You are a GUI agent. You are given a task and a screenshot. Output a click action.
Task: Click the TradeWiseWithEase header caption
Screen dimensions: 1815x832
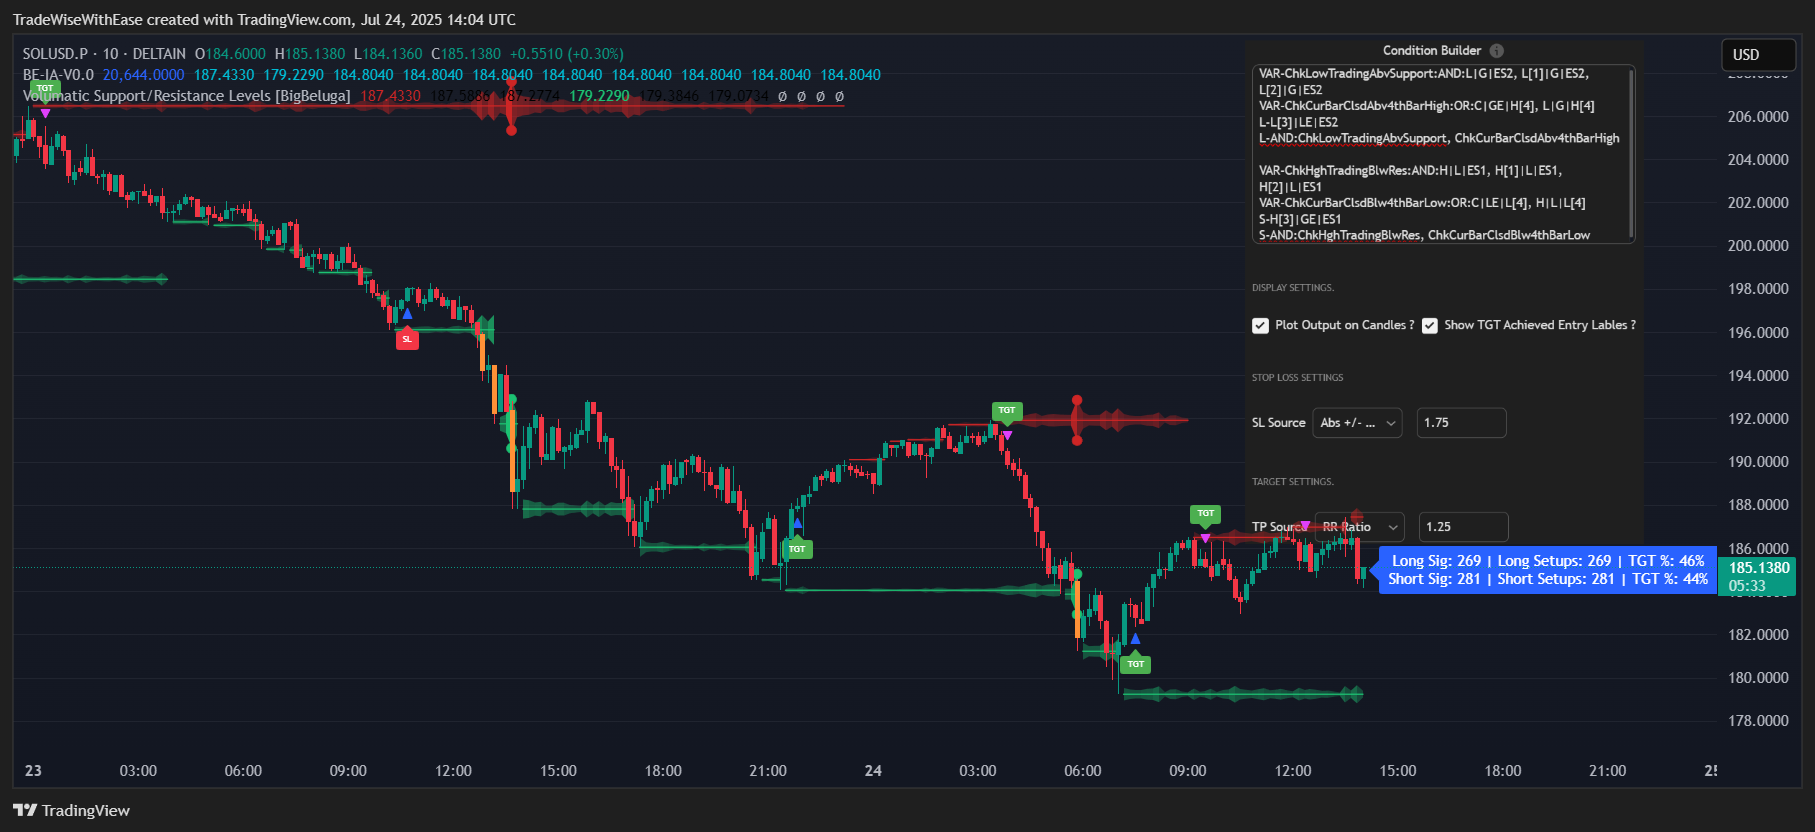264,20
